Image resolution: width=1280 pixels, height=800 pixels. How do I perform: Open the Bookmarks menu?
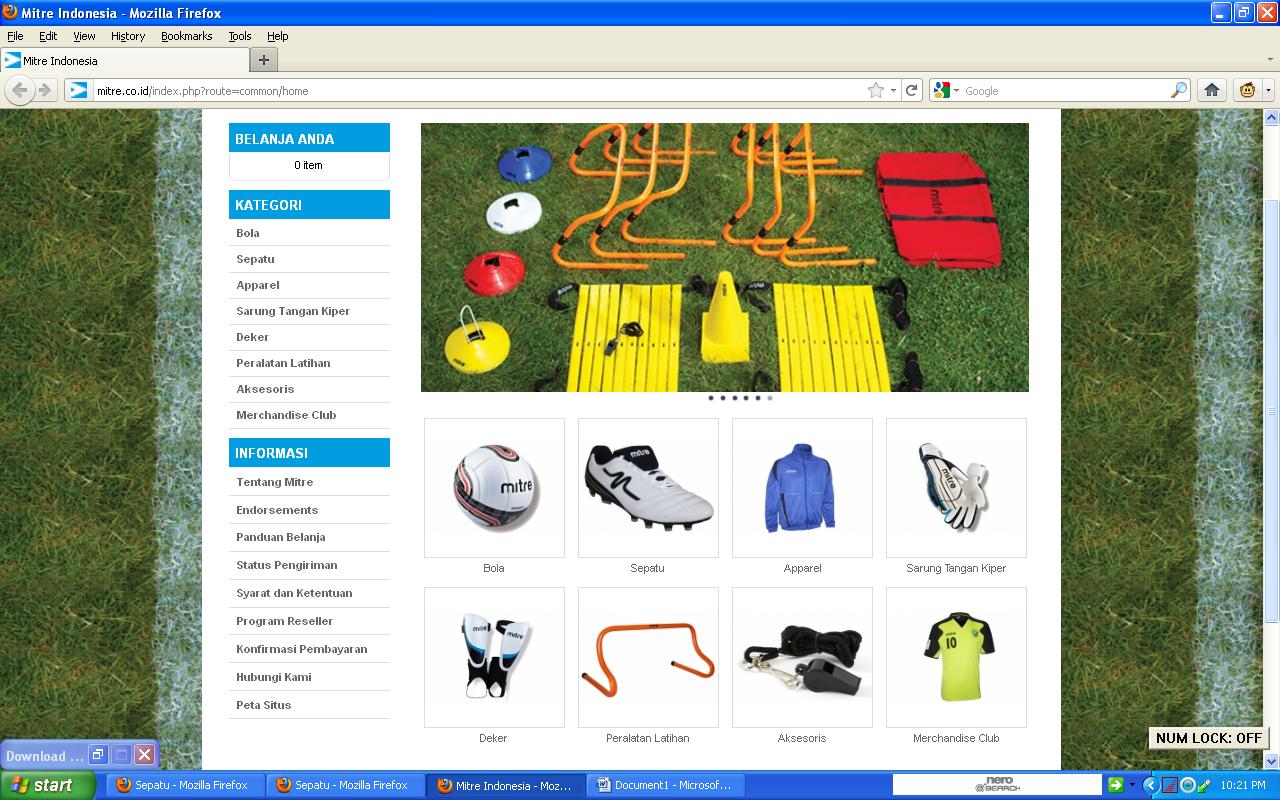187,36
